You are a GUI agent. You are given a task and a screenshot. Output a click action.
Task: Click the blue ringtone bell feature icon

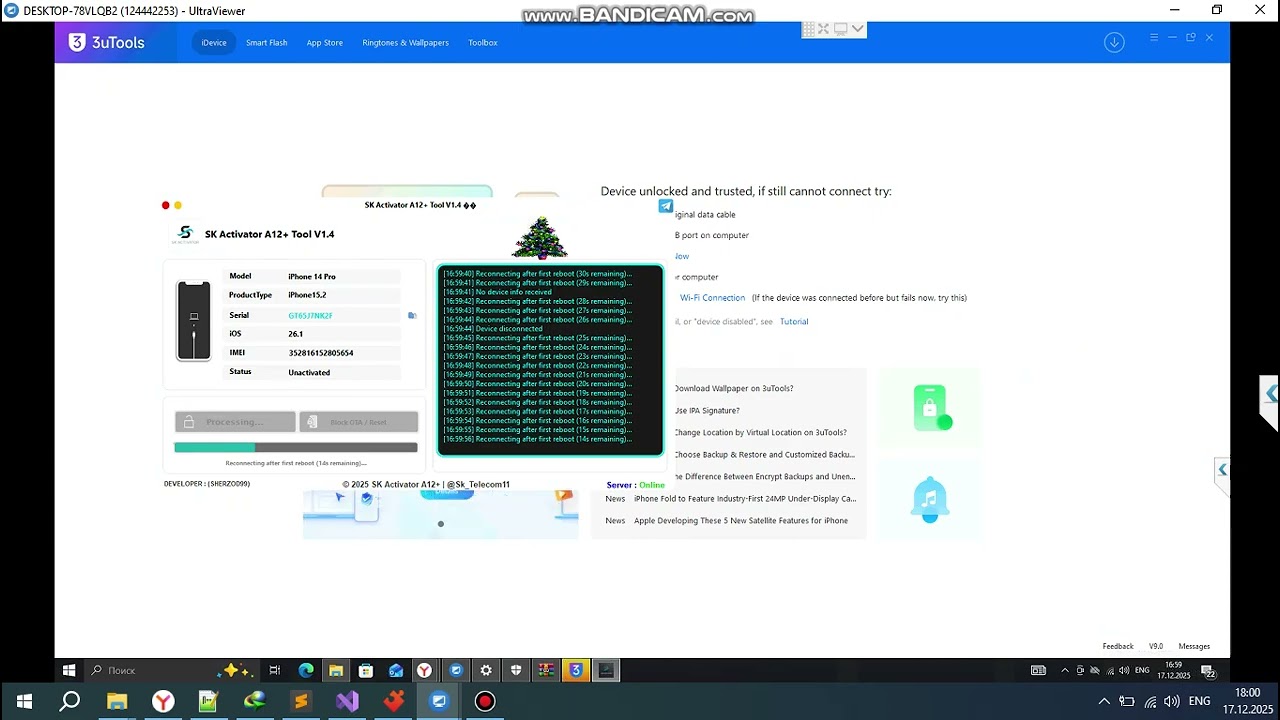click(930, 497)
